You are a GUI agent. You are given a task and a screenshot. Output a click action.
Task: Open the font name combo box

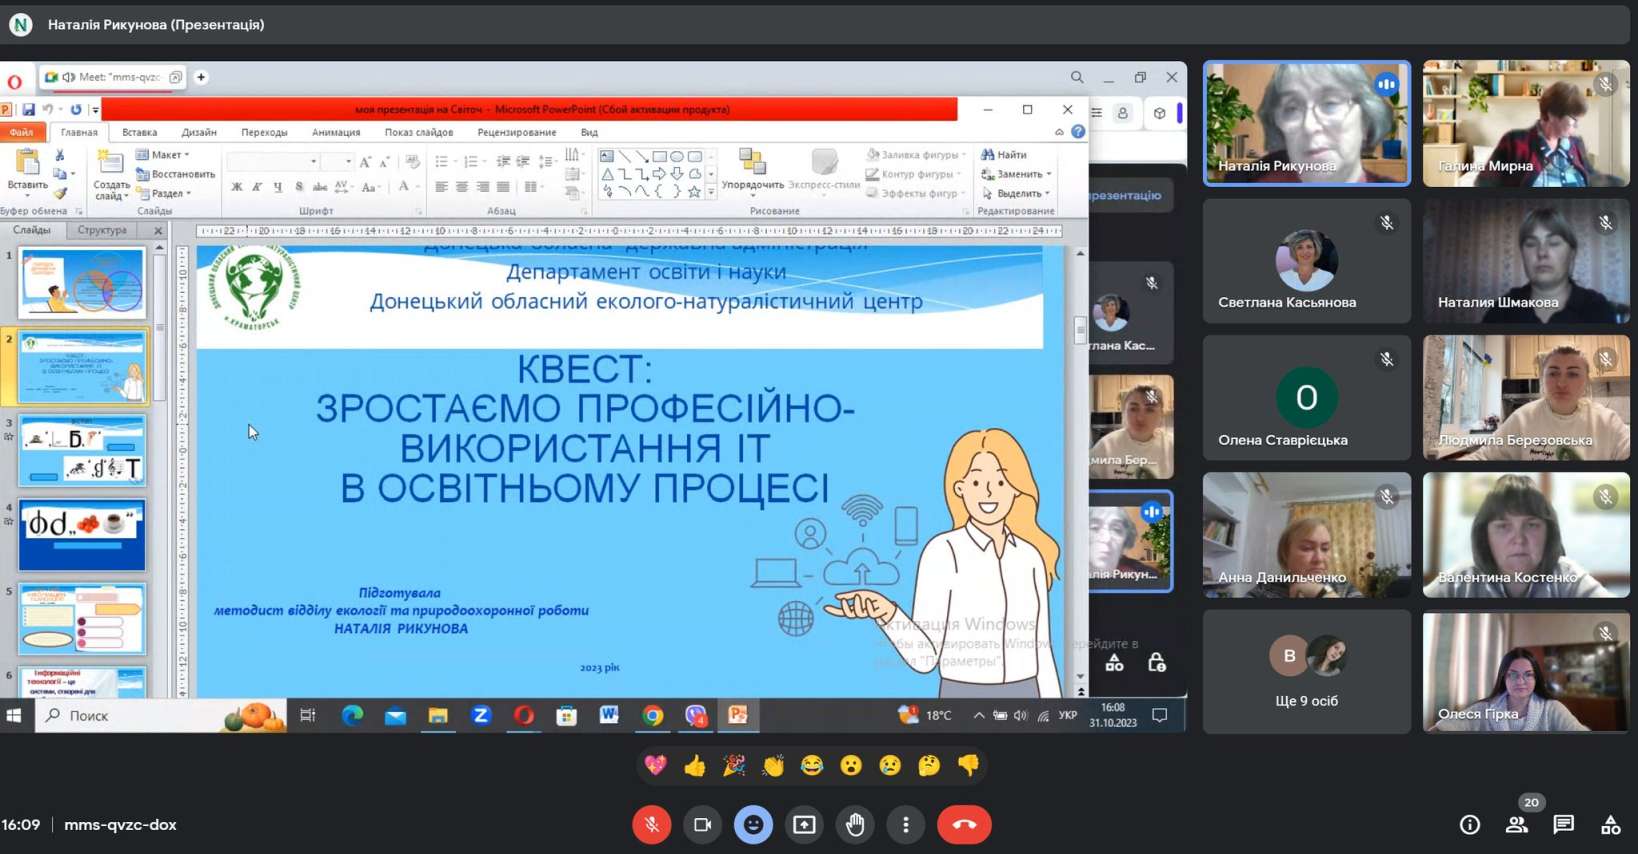273,162
